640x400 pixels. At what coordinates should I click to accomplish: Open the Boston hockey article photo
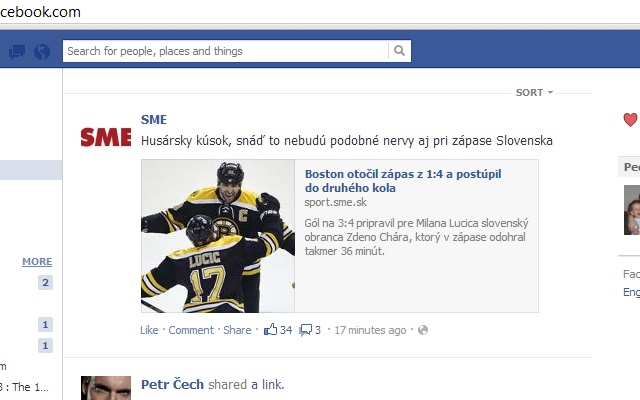coord(218,236)
